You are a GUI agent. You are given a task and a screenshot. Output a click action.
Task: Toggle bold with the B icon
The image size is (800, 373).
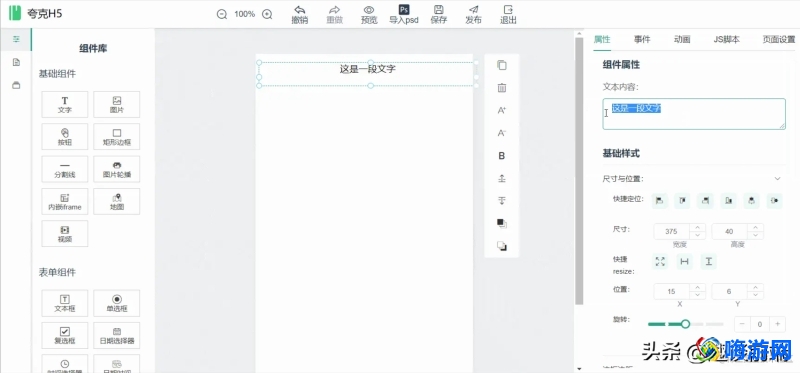point(502,156)
